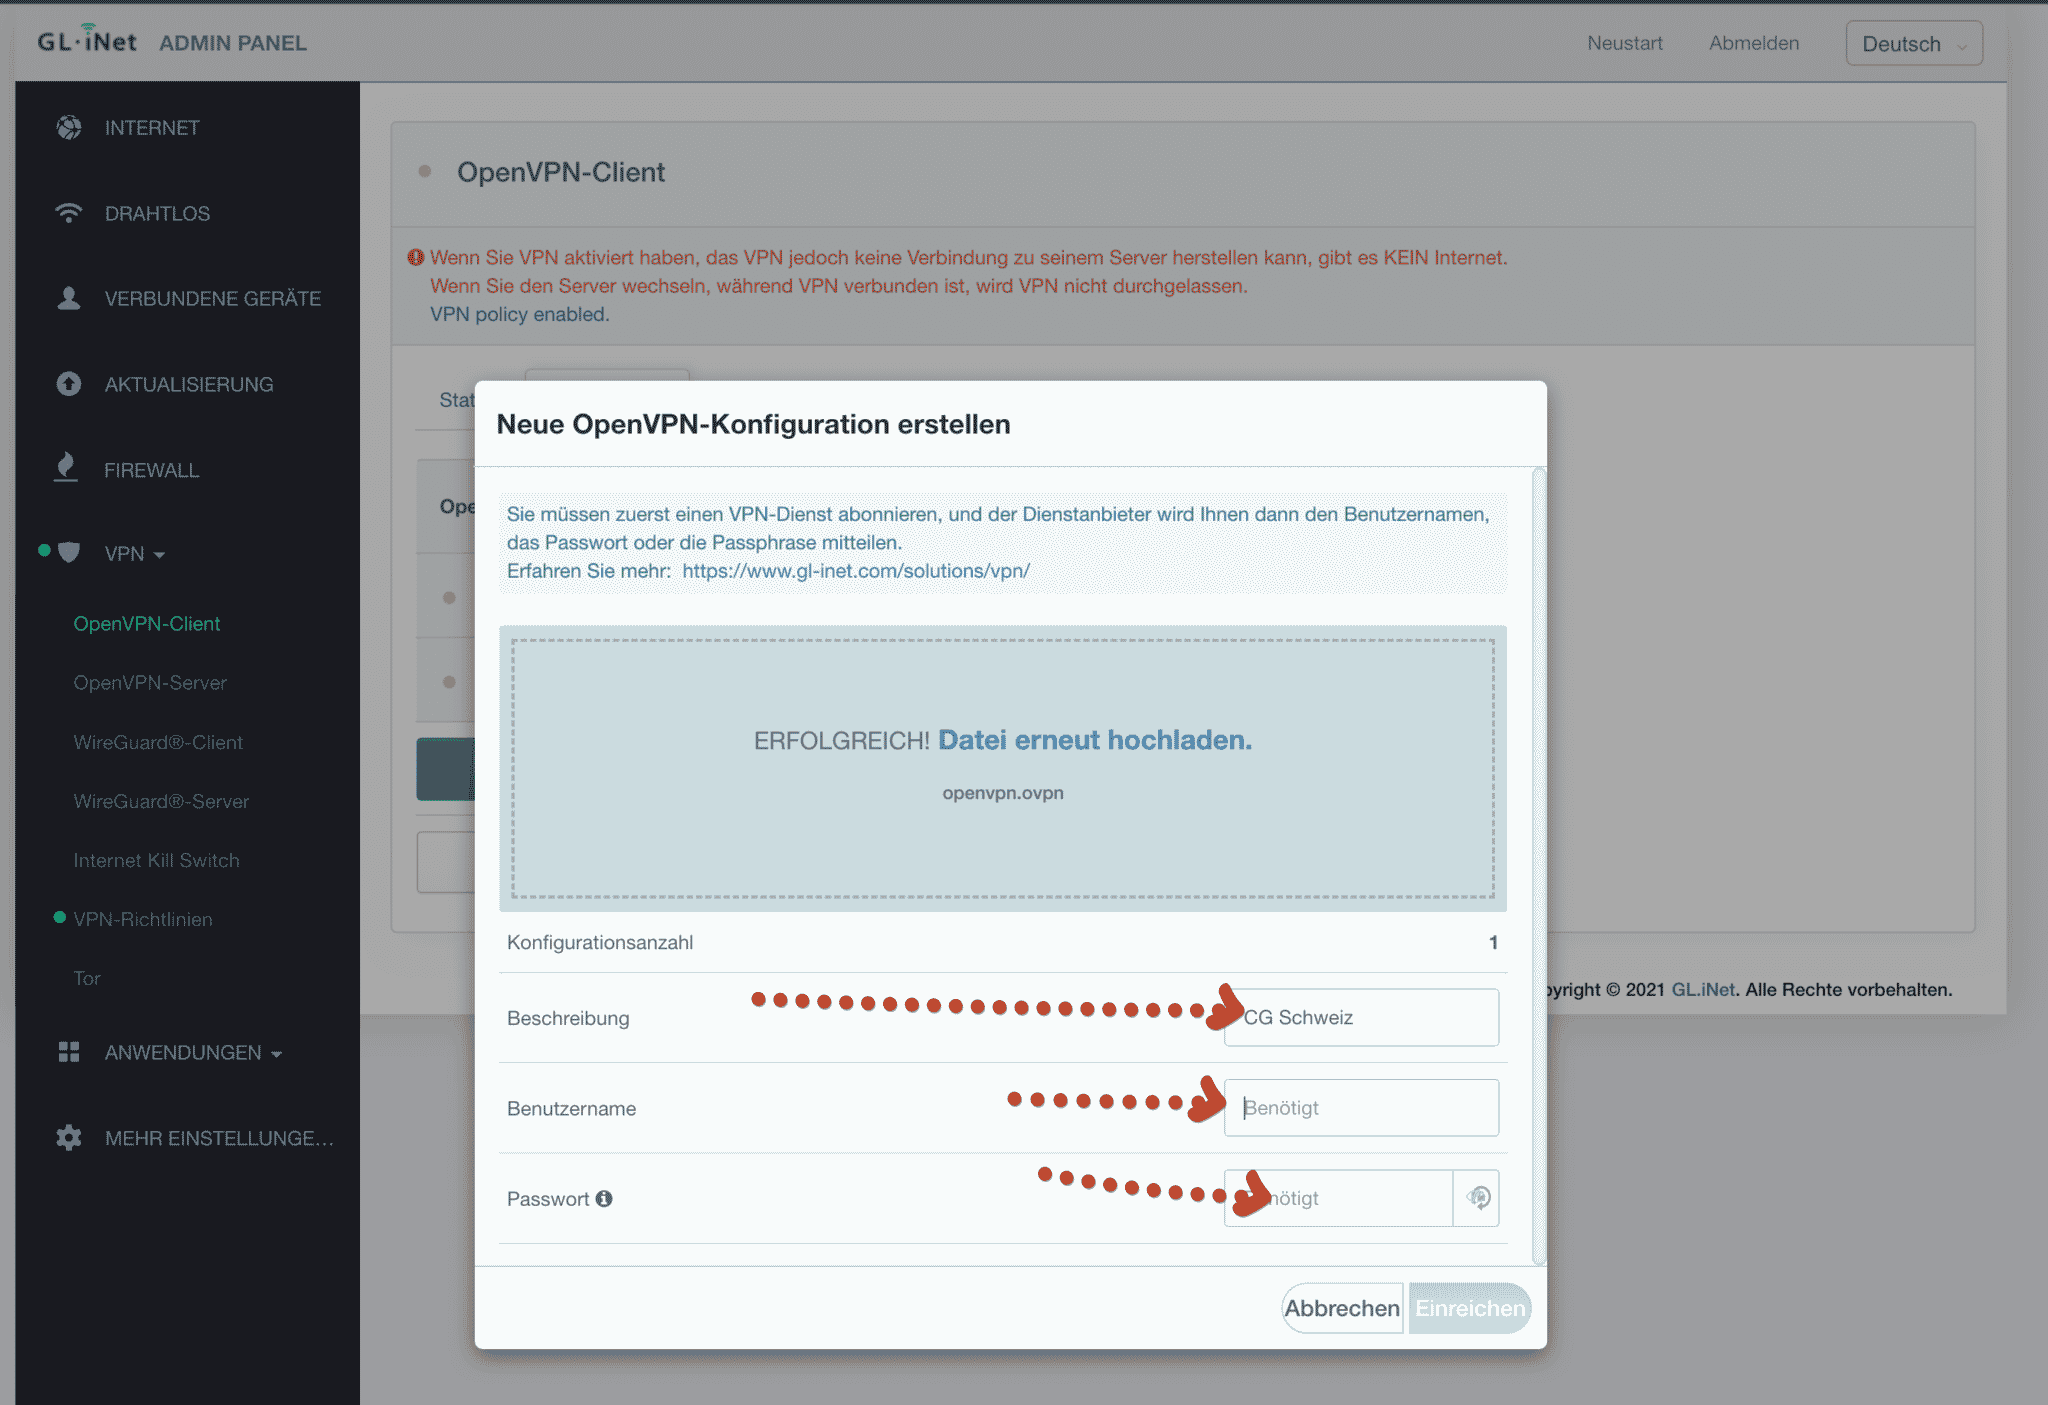Click the Passwort info icon
2048x1405 pixels.
pyautogui.click(x=604, y=1198)
